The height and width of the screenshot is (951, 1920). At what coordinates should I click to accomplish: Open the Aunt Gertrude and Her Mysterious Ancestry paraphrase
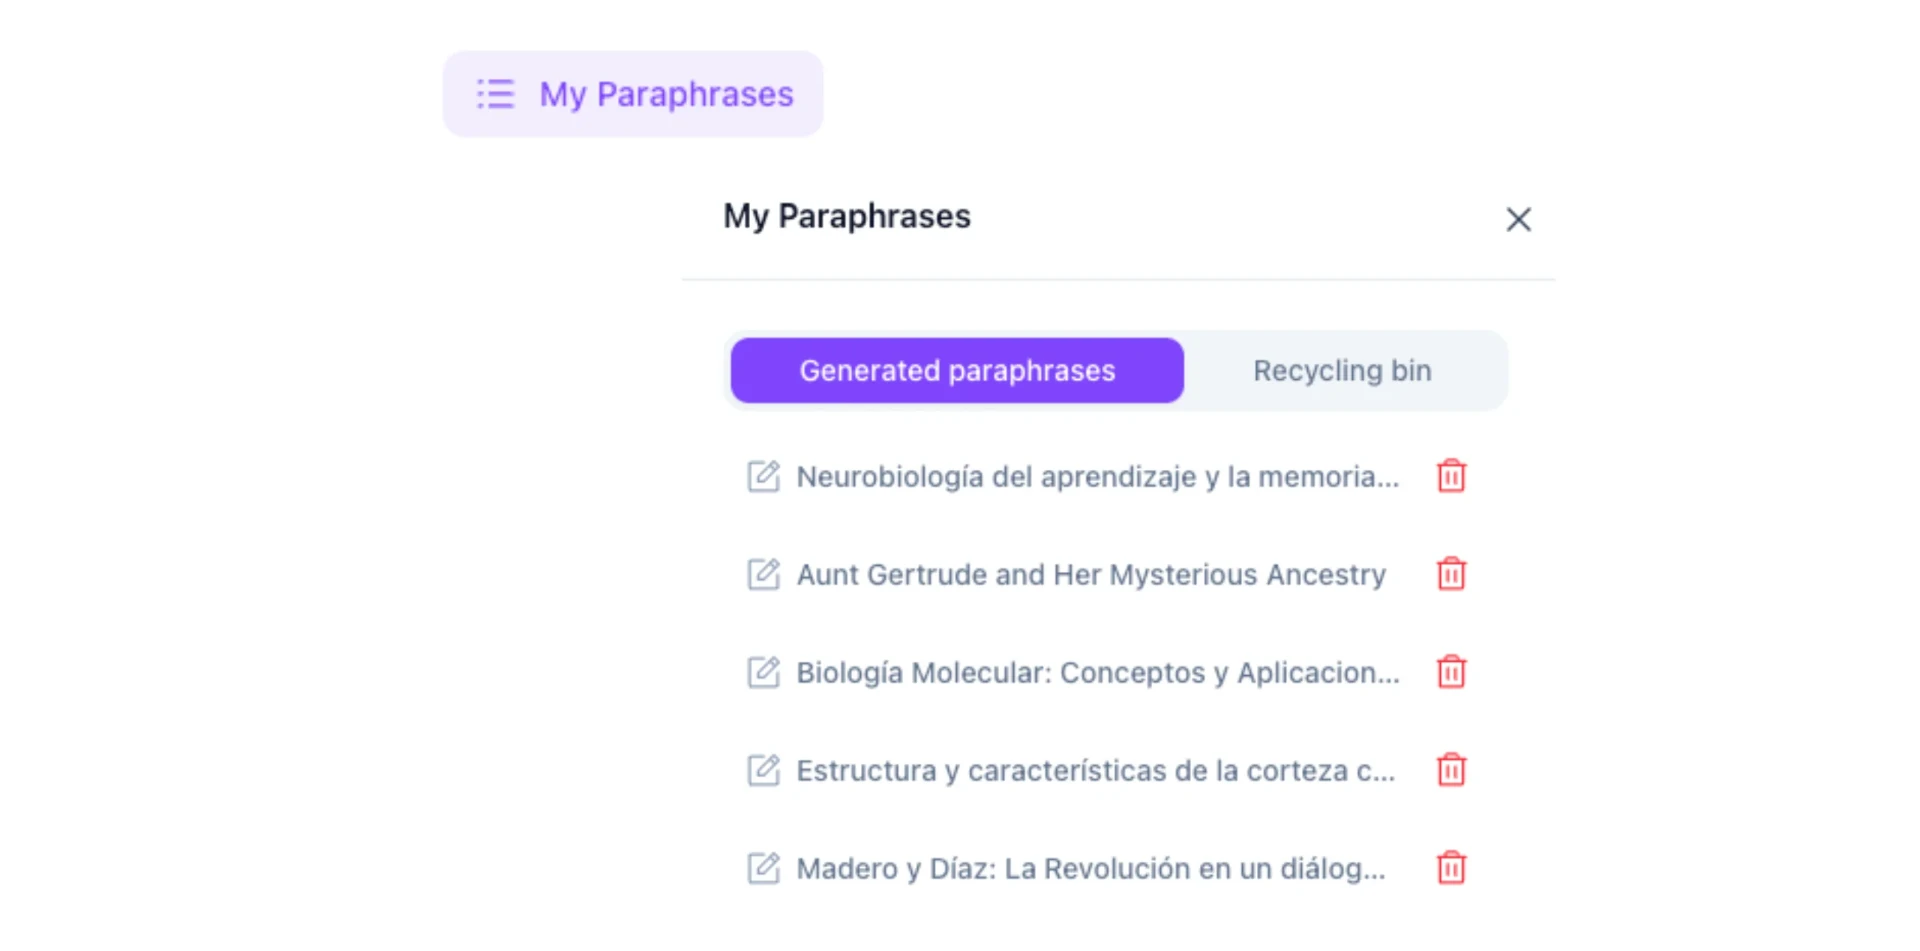pyautogui.click(x=1089, y=574)
